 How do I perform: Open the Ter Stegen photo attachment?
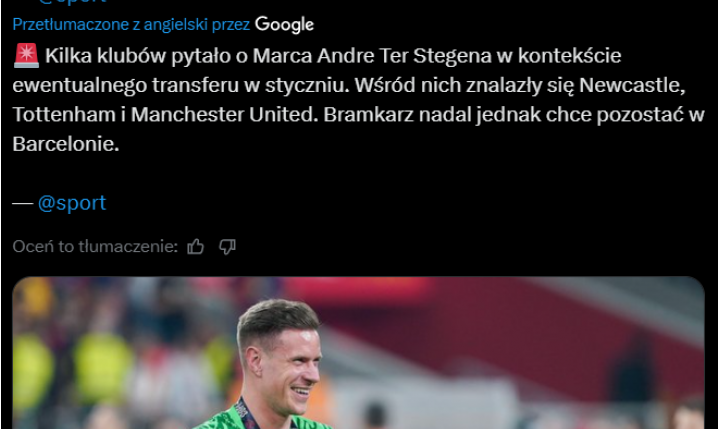(358, 353)
